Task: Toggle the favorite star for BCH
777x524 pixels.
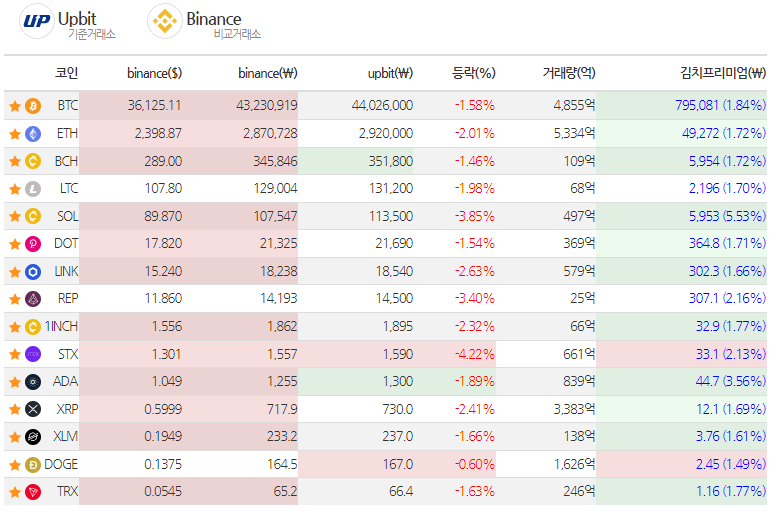Action: tap(15, 161)
